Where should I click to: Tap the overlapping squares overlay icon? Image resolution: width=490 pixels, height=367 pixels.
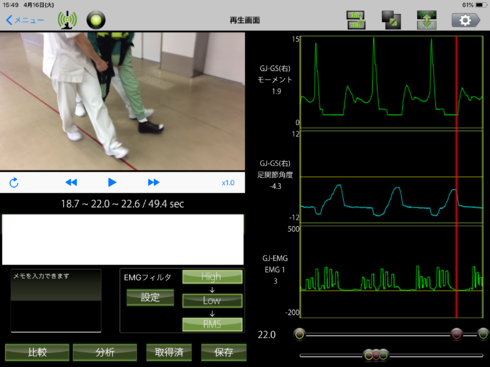coord(391,20)
